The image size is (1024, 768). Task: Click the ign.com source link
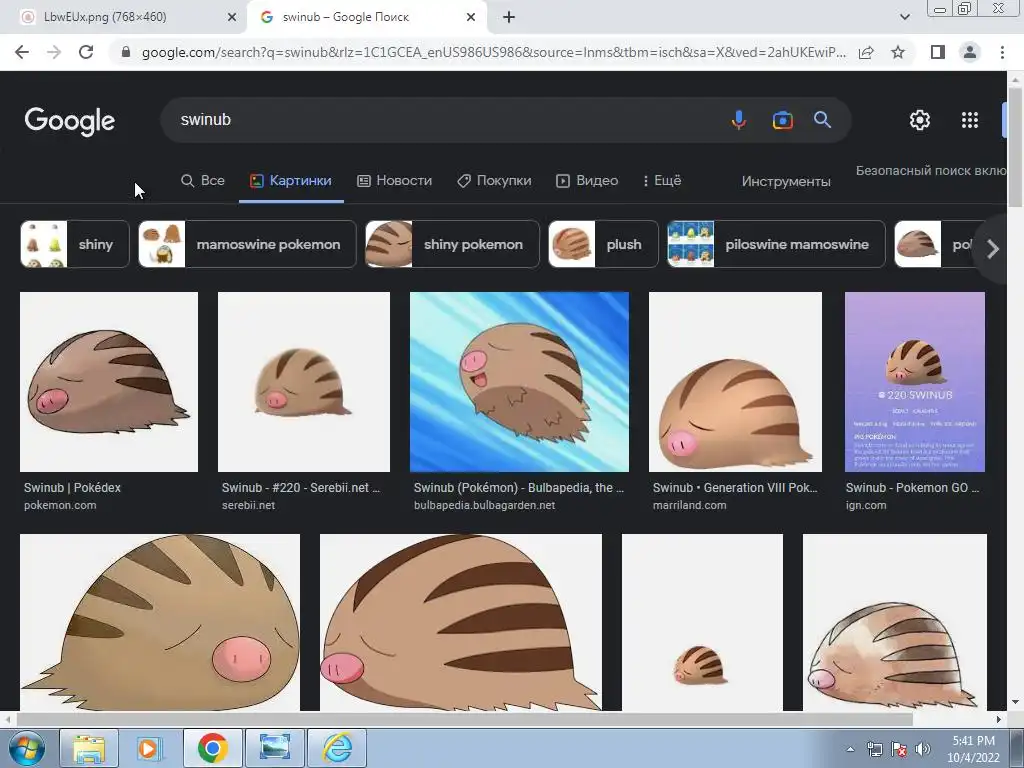(x=866, y=505)
